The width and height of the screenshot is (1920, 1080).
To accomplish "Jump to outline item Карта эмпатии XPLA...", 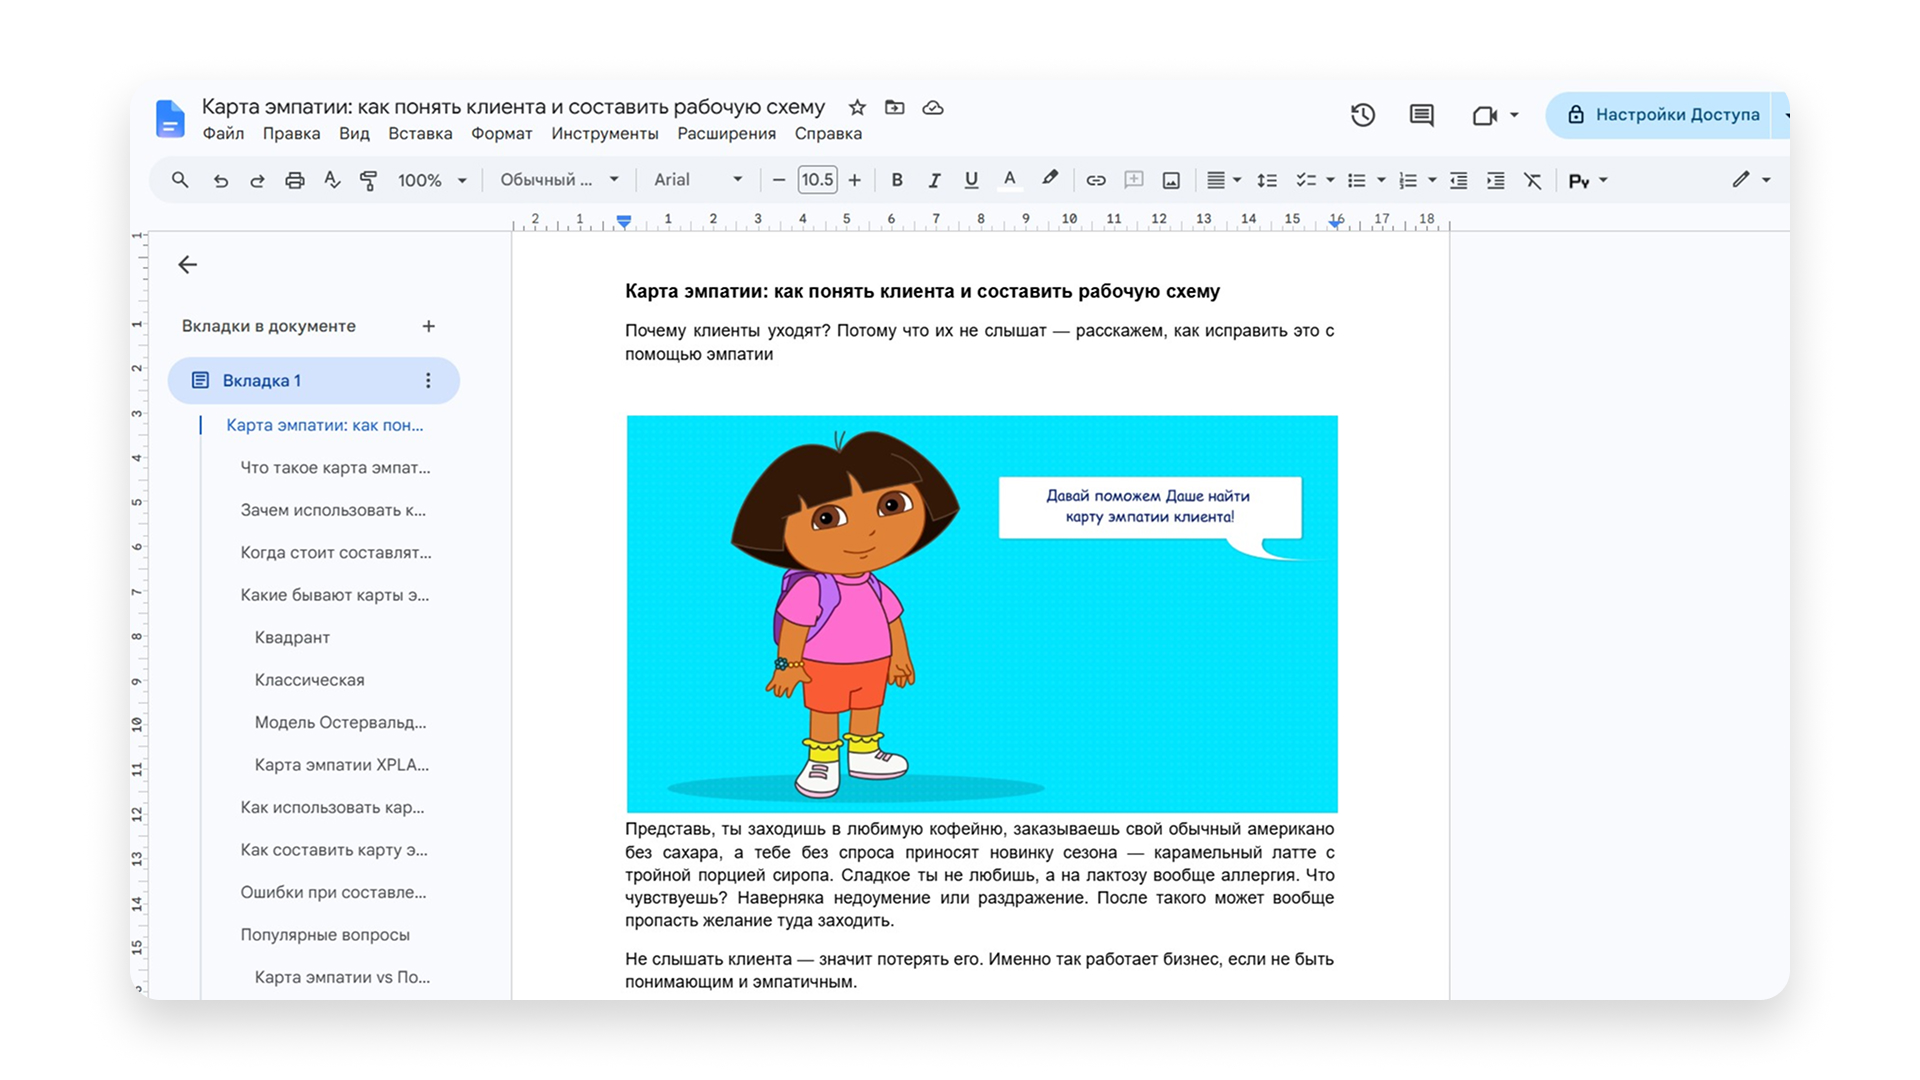I will point(341,765).
